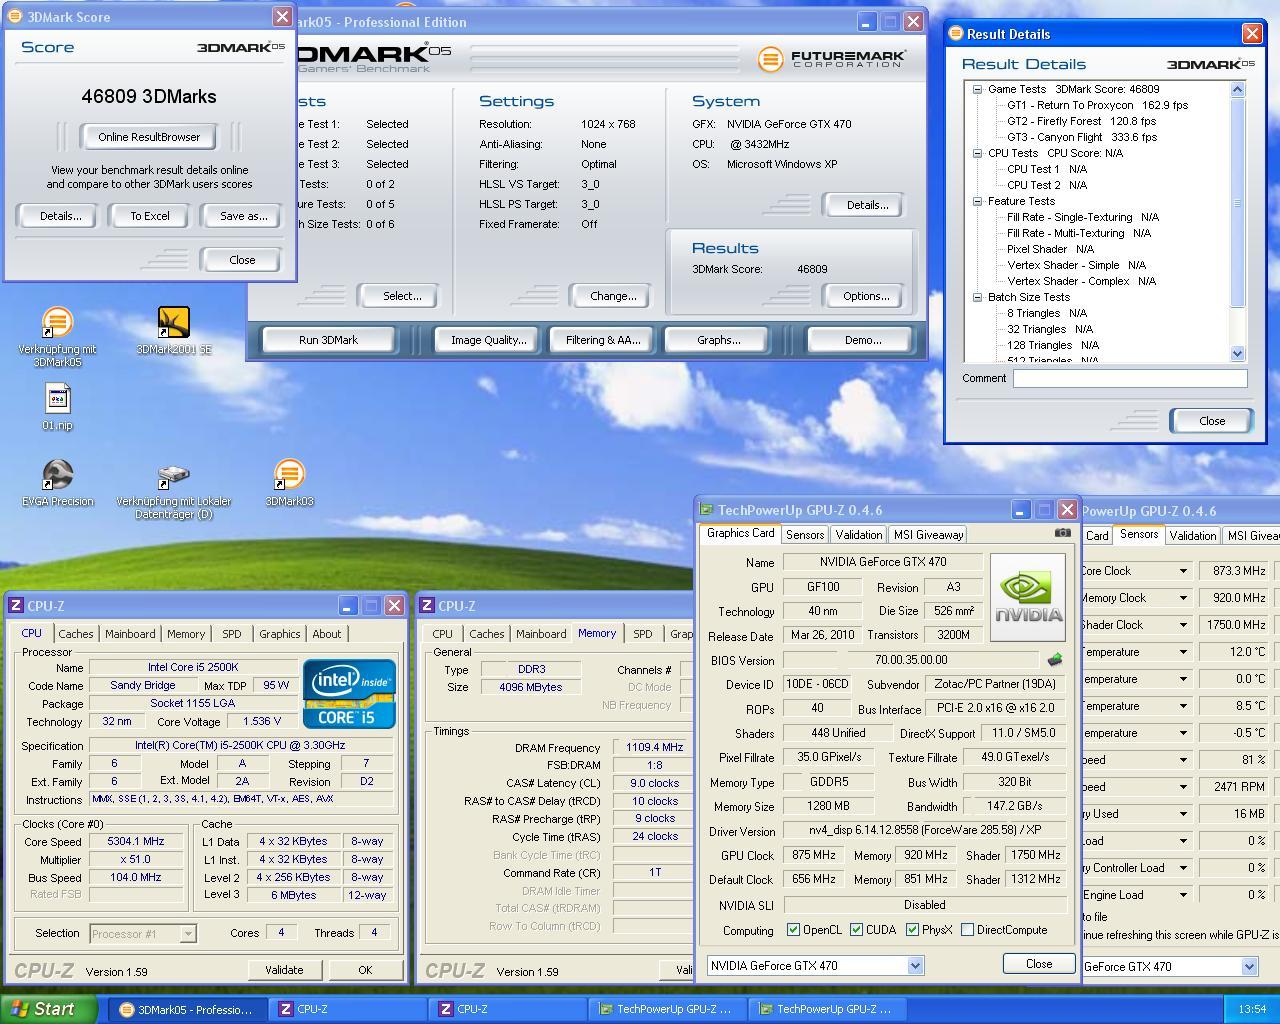Switch to the Validation tab in GPU-Z

coord(858,535)
